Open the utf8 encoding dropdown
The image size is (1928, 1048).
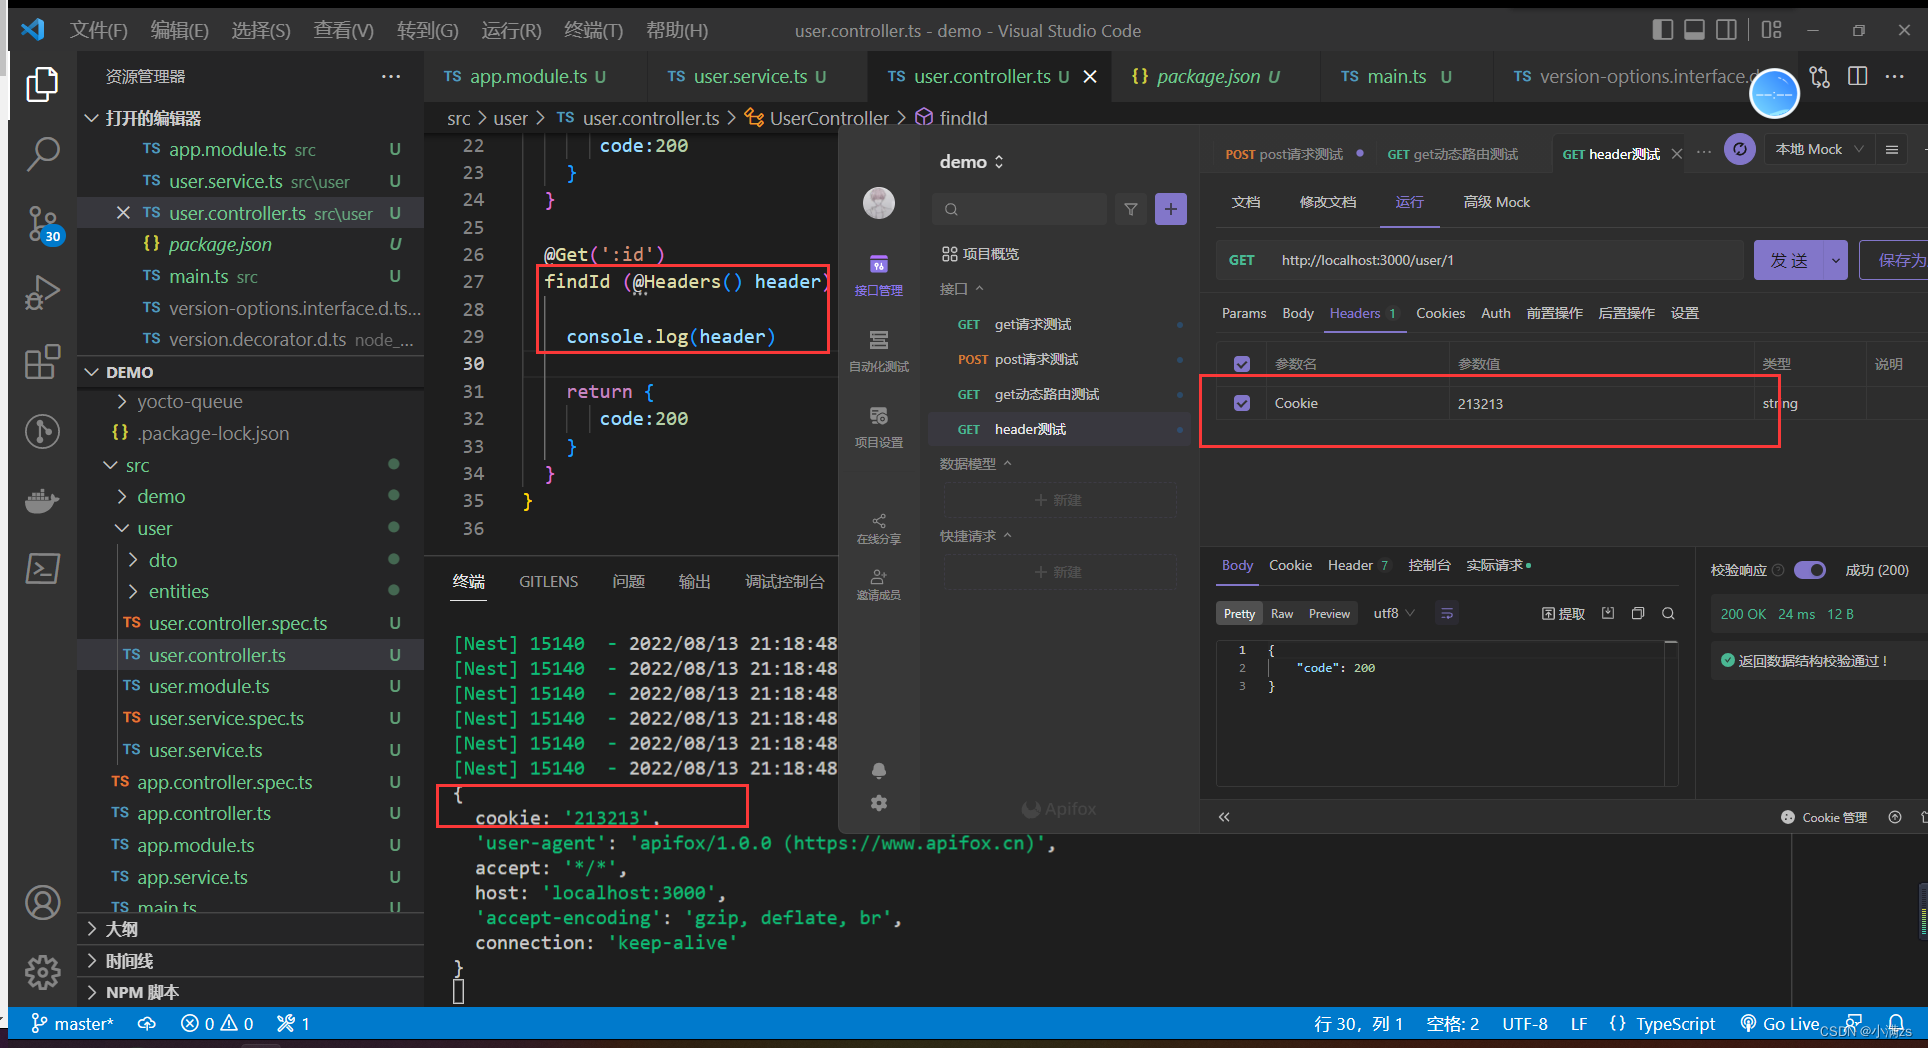point(1394,613)
